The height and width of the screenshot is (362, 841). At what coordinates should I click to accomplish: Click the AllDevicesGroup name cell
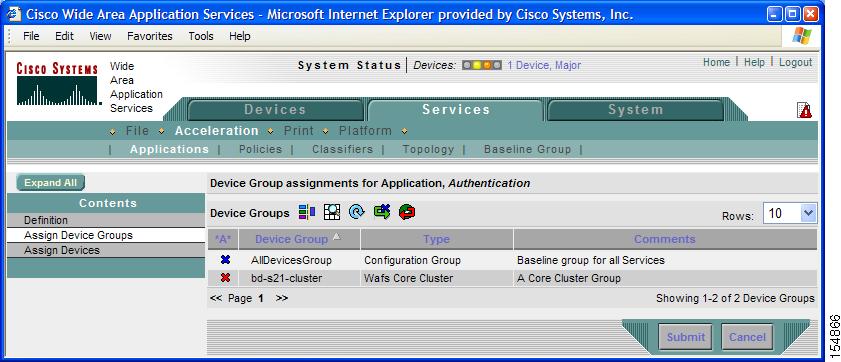pyautogui.click(x=291, y=260)
